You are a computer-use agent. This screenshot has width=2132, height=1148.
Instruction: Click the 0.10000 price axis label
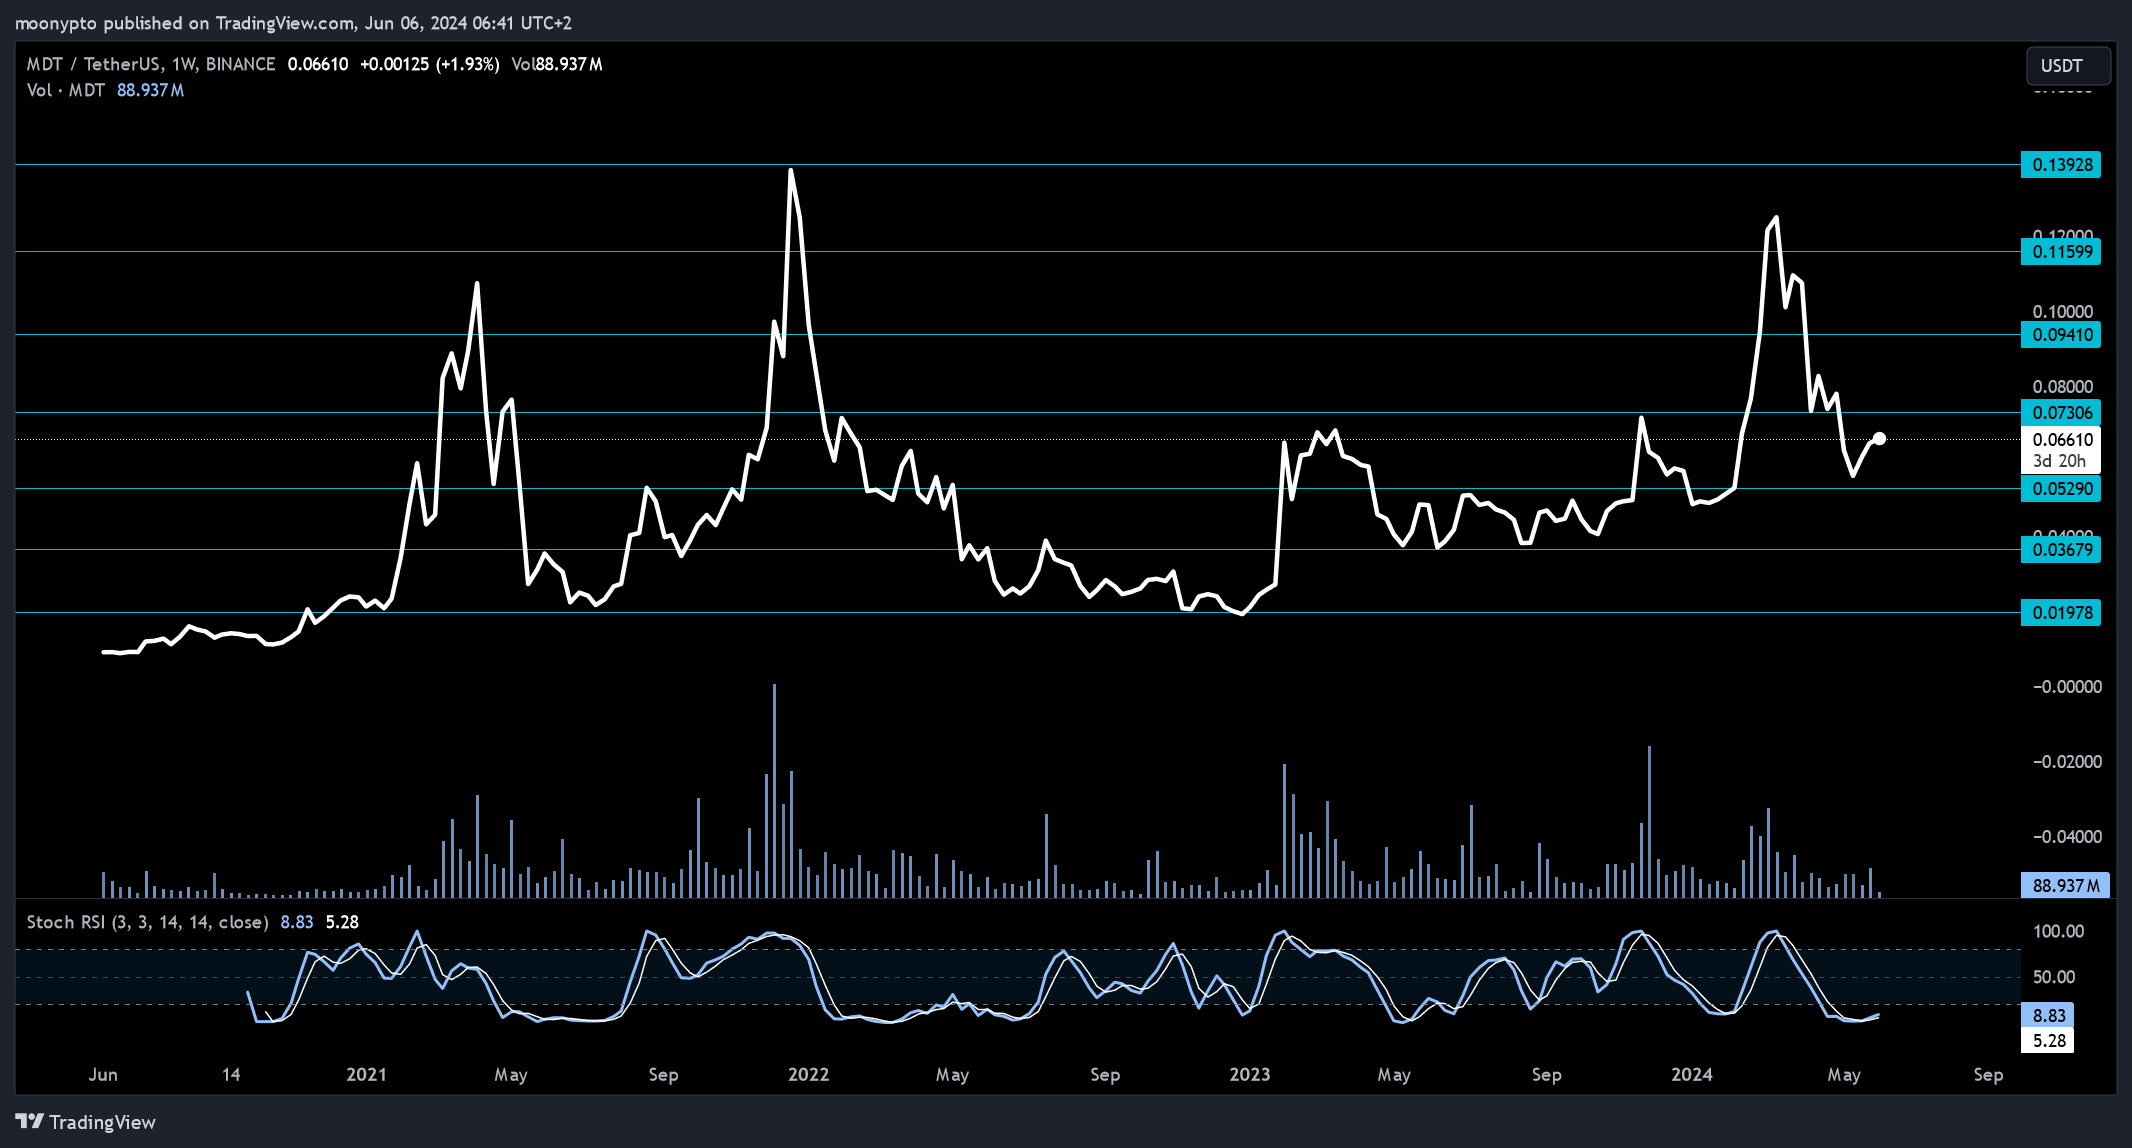[2062, 312]
